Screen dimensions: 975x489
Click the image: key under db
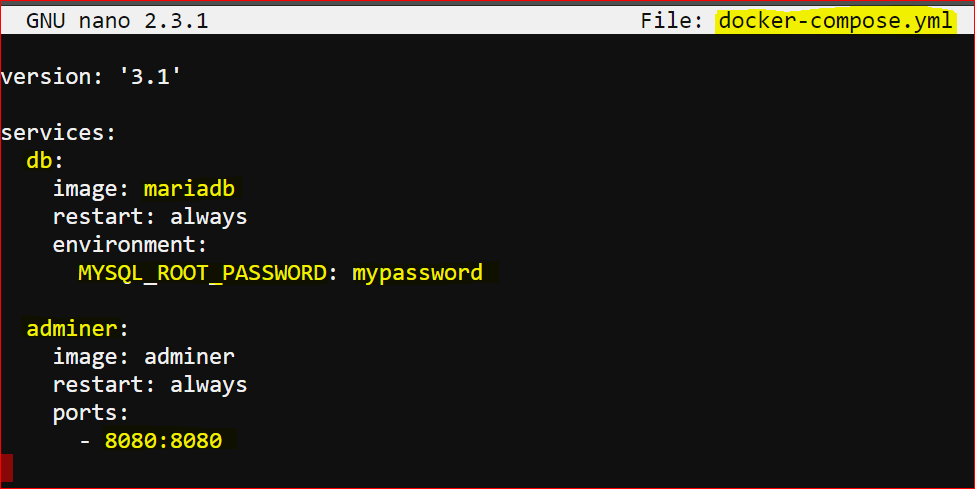pos(91,189)
